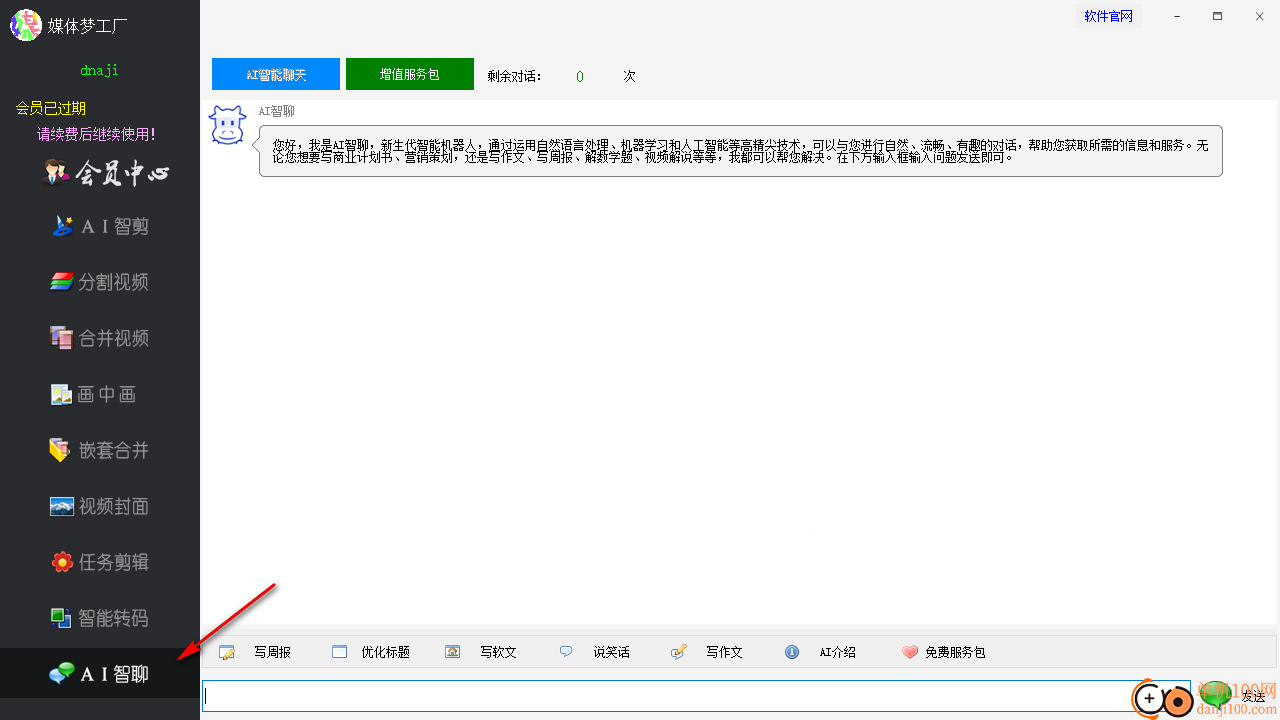Click the 写软文 picture icon
This screenshot has width=1280, height=720.
[452, 652]
